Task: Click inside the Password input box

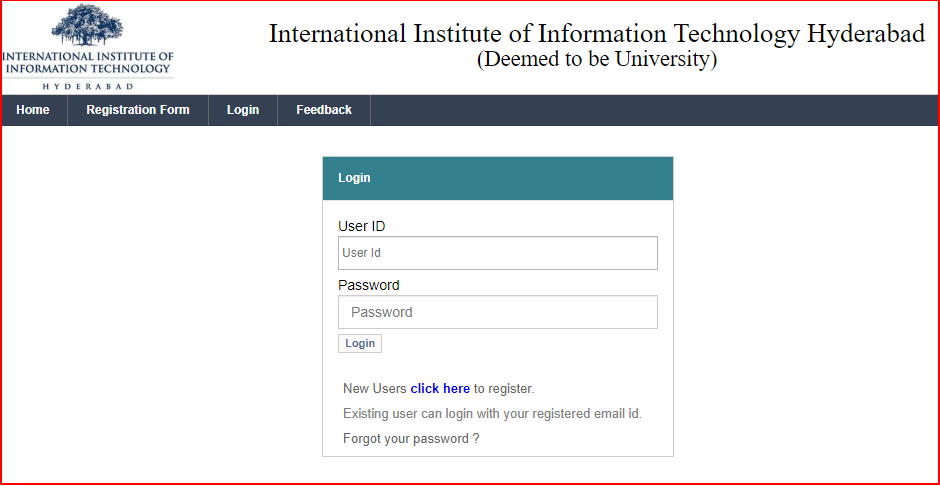Action: [x=497, y=312]
